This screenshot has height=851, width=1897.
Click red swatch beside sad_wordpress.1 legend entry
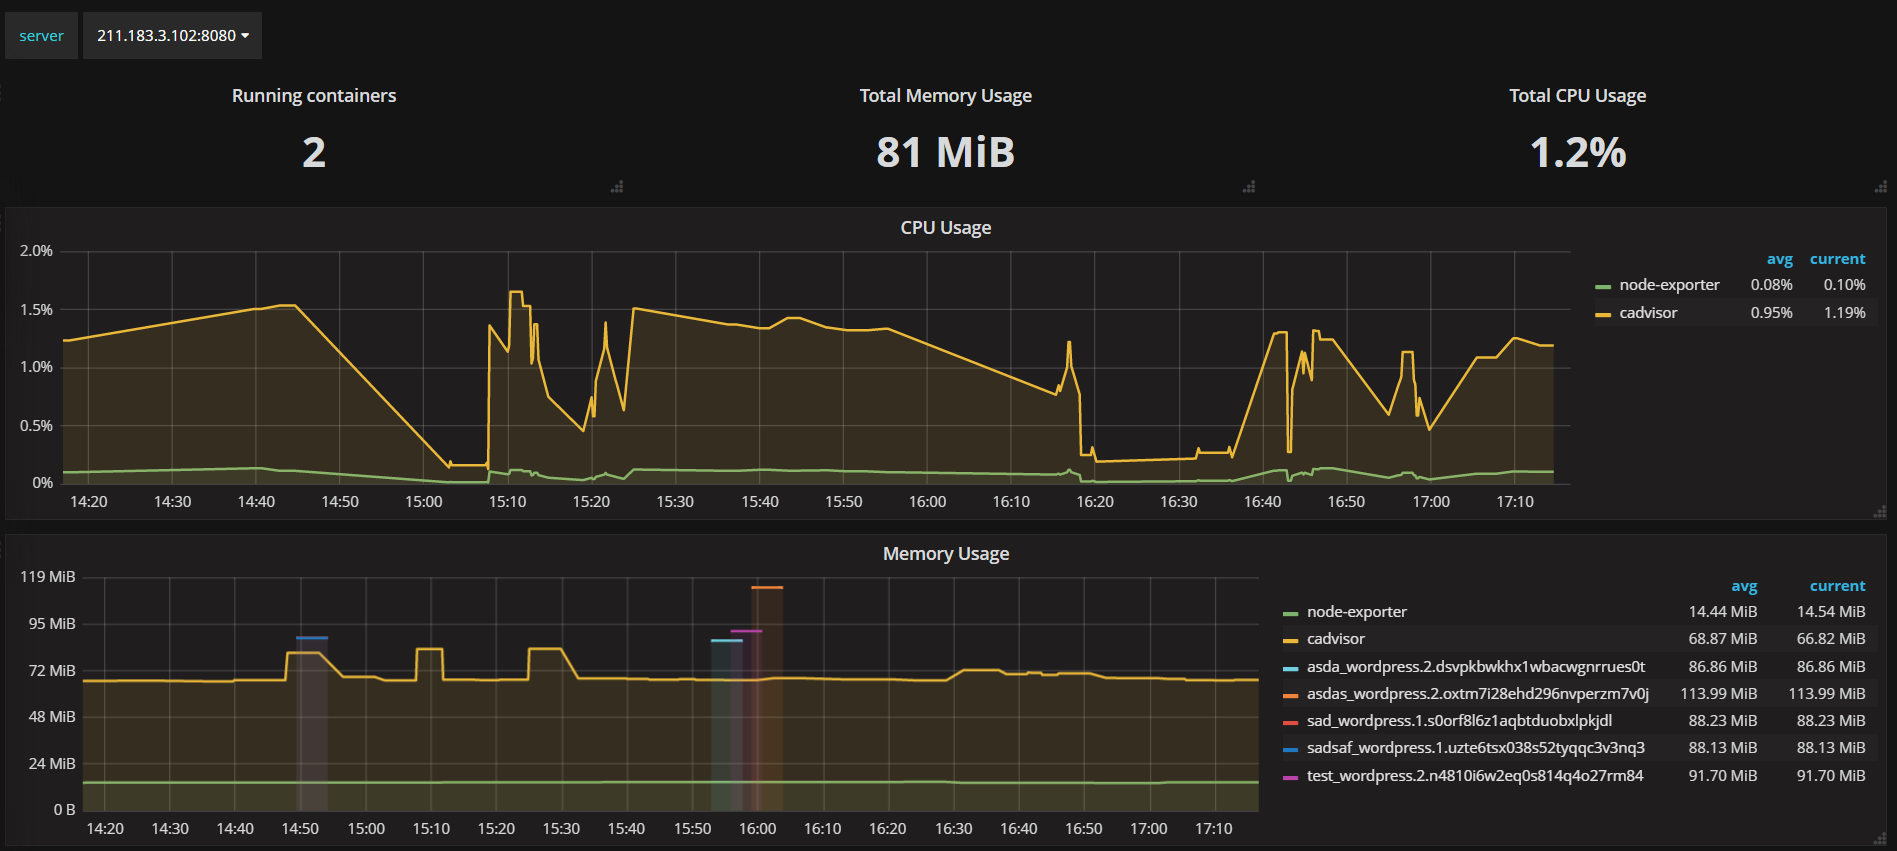click(x=1290, y=723)
